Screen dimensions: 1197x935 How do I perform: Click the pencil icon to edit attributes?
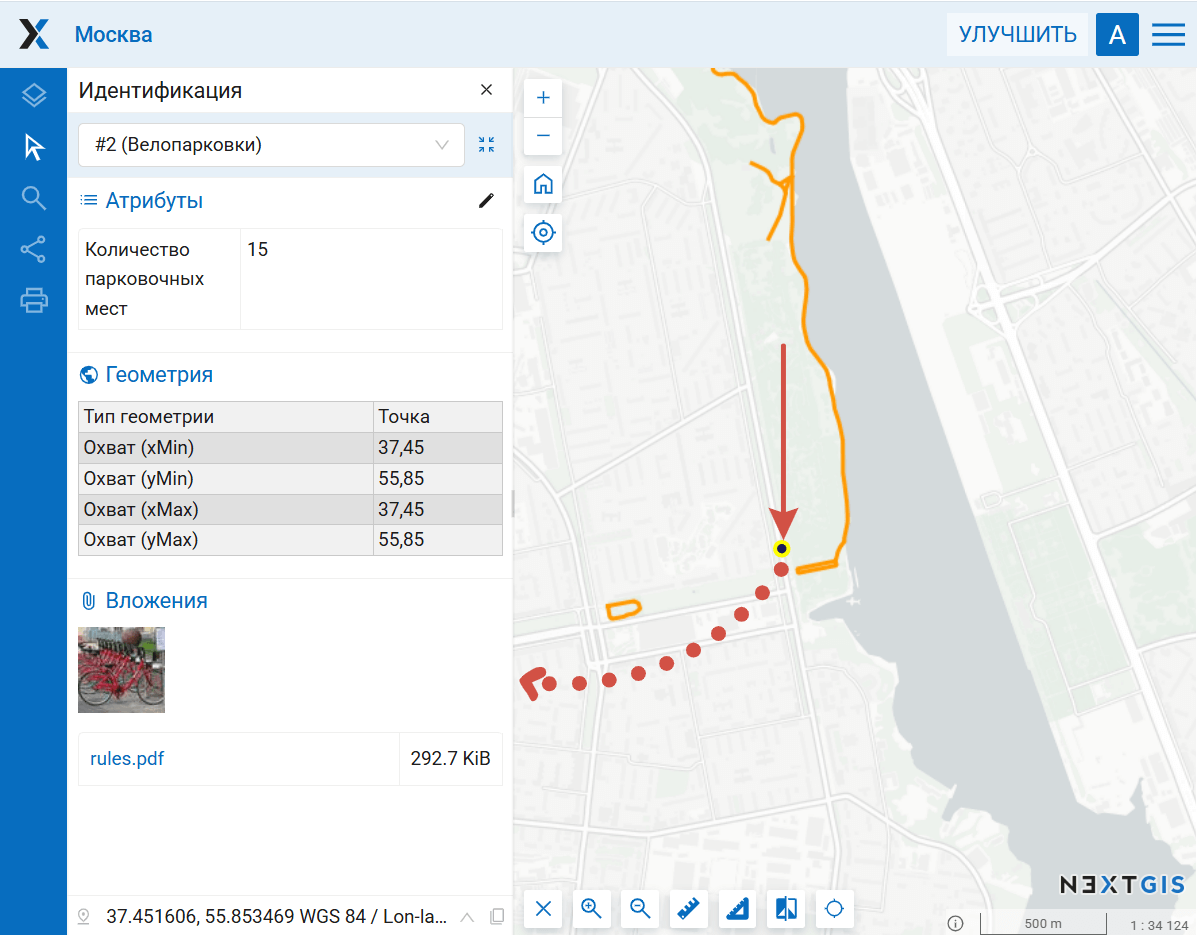point(486,201)
